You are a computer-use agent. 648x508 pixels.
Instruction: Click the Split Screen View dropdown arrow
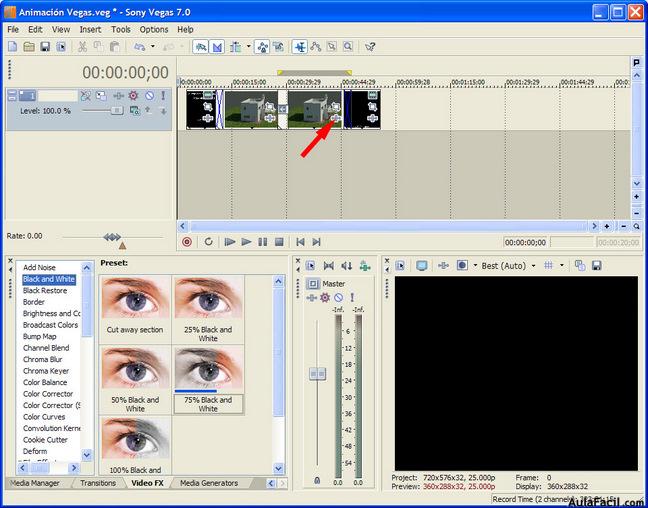[x=475, y=265]
